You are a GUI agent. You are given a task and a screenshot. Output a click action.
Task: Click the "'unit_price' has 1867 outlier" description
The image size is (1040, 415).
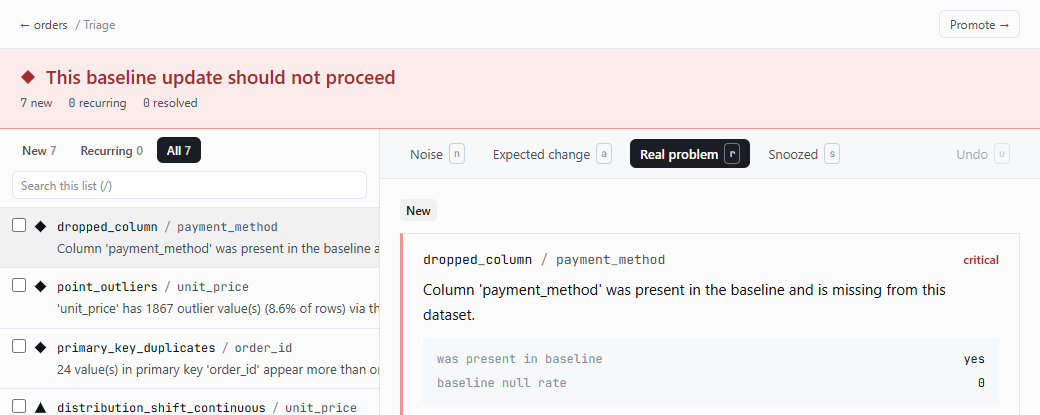click(218, 309)
